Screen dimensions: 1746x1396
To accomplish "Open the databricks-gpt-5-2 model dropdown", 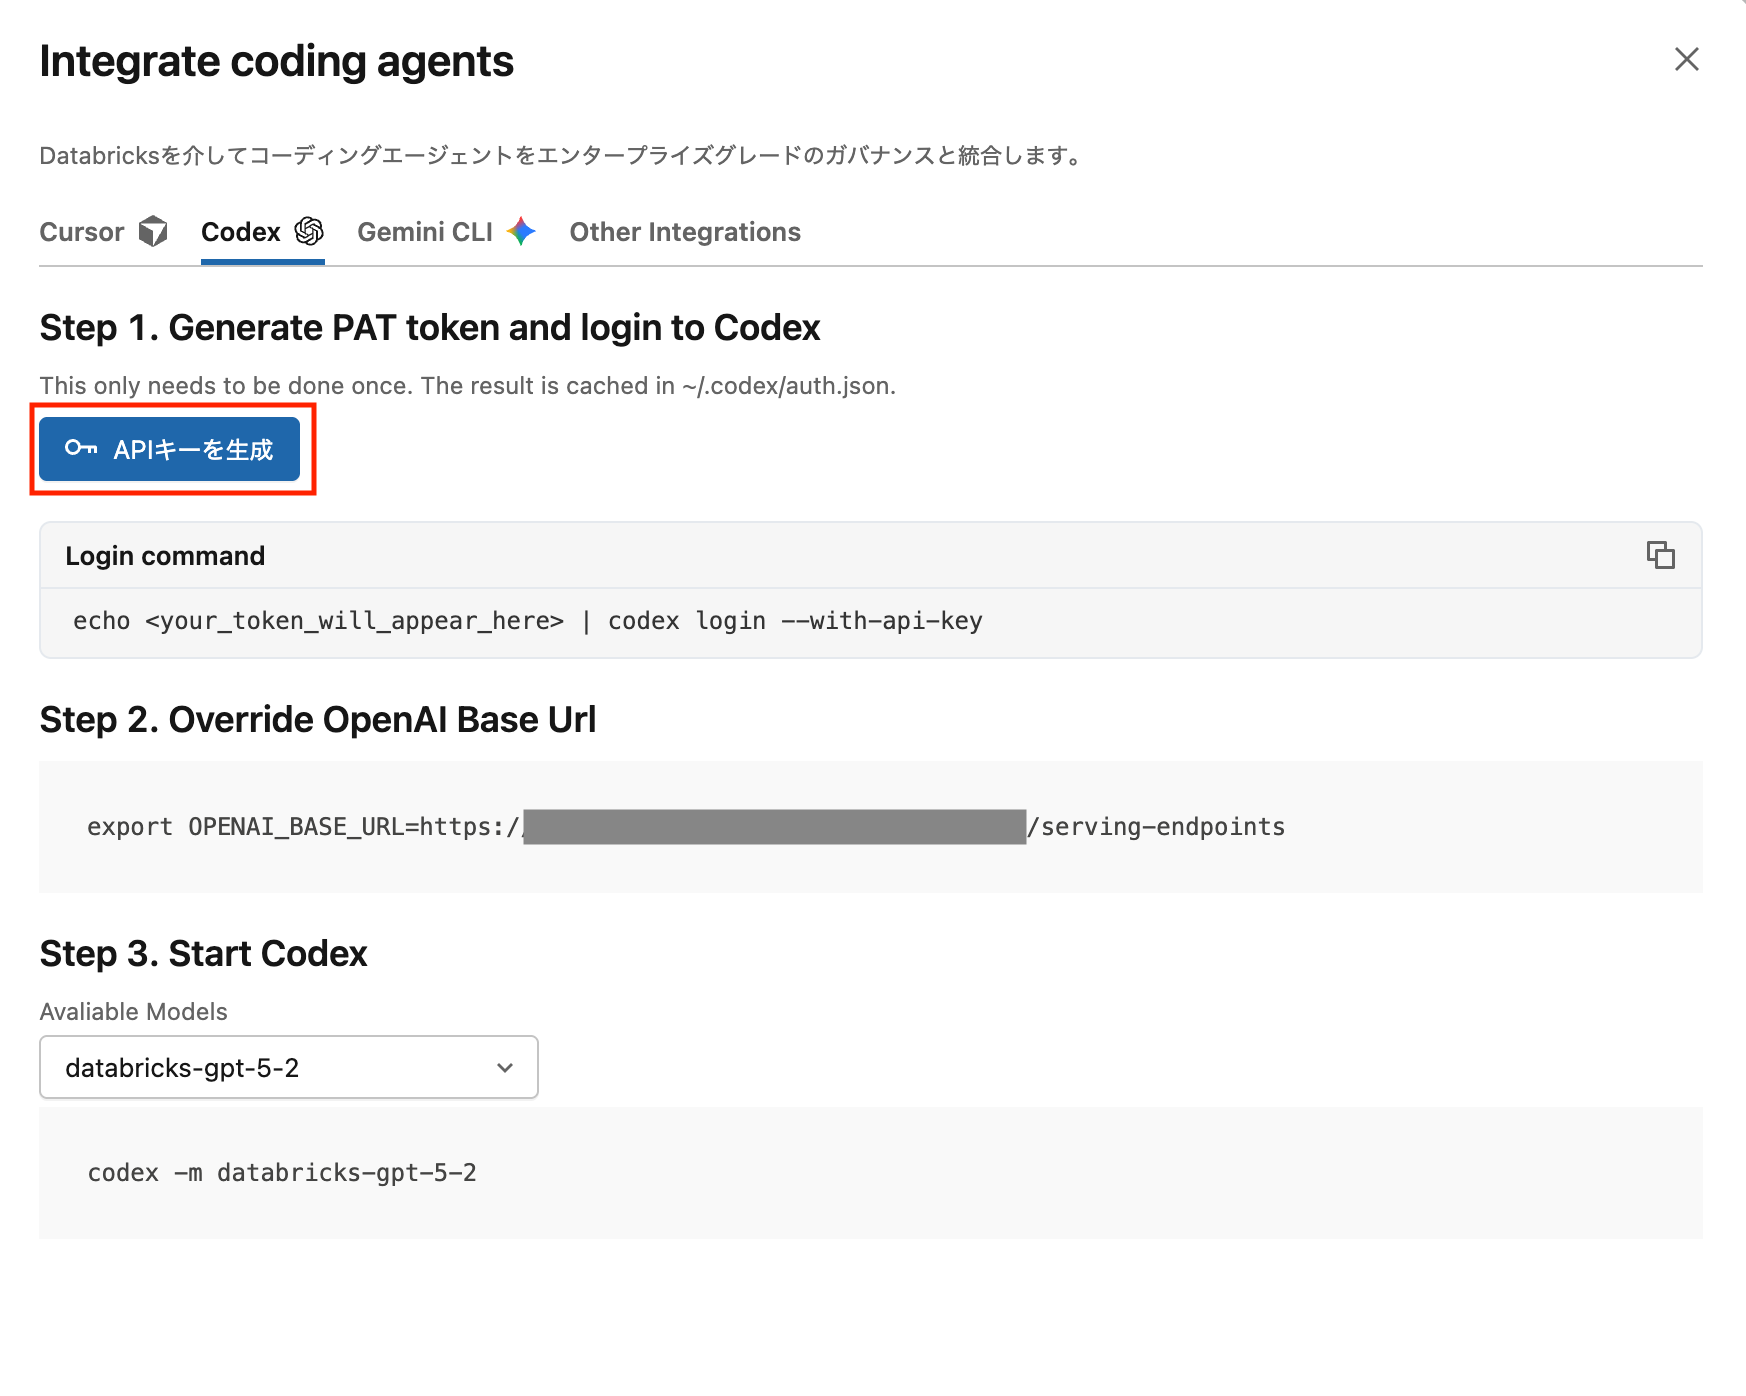I will pos(288,1067).
